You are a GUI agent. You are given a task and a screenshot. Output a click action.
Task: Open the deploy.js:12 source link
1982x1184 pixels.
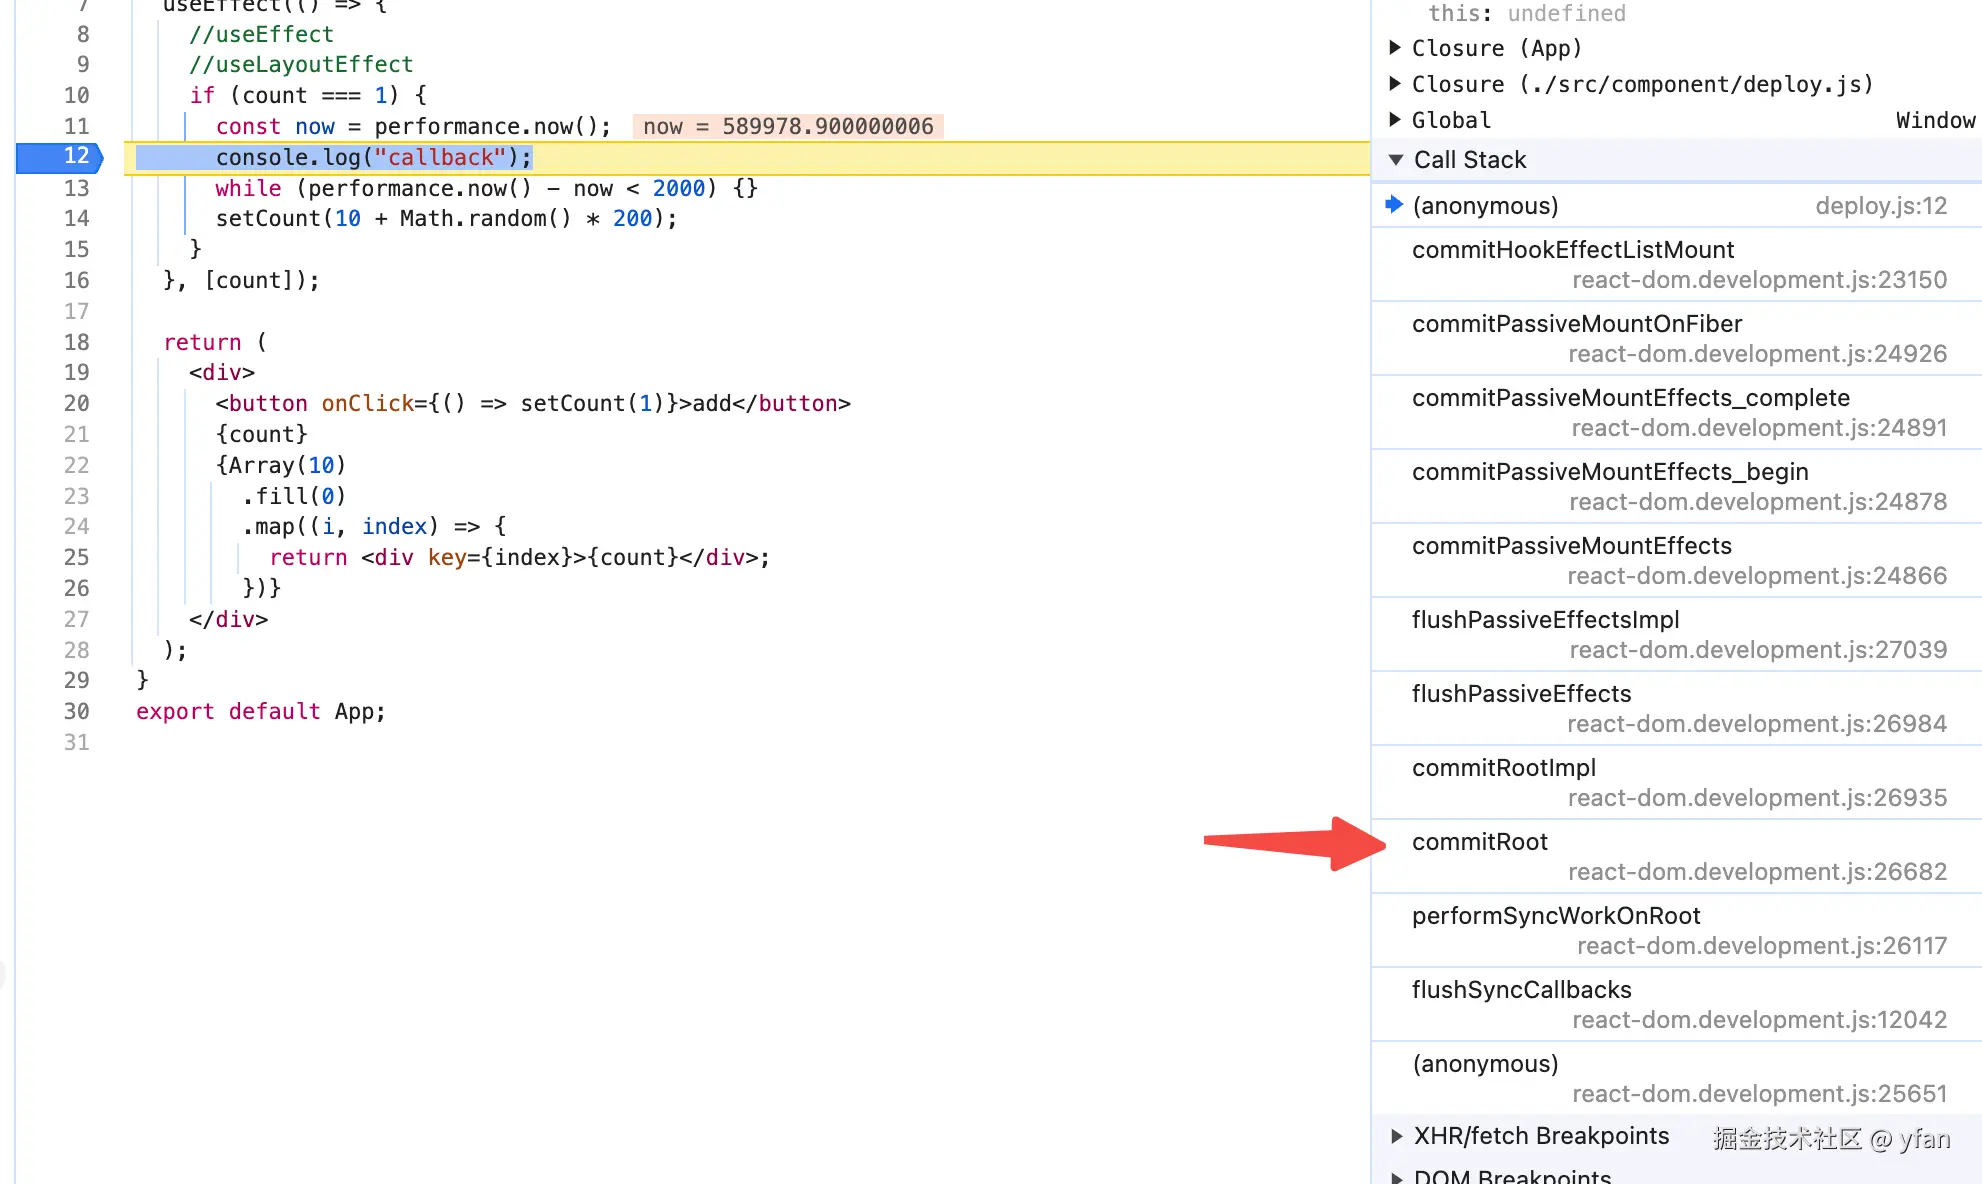[x=1880, y=206]
